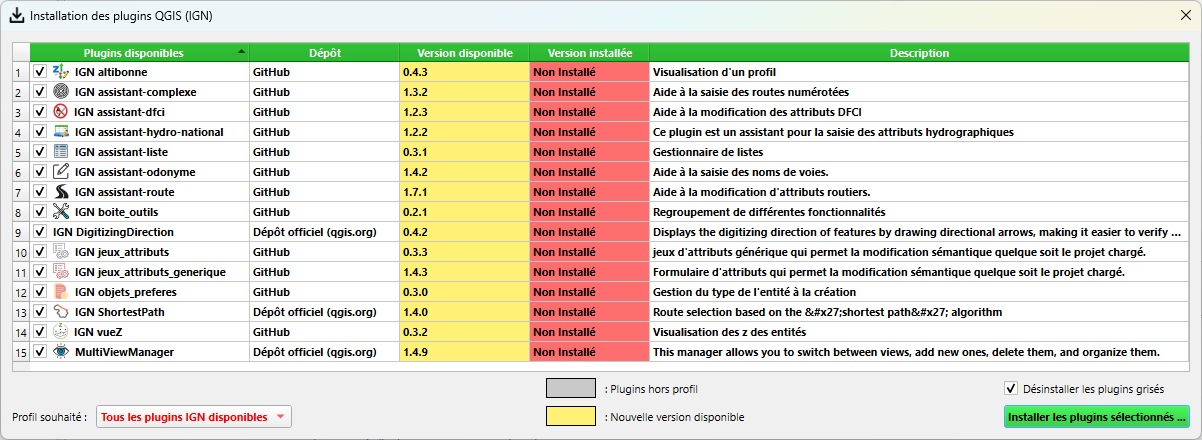Uncheck the IGN assistant-liste checkbox
The width and height of the screenshot is (1202, 440).
(40, 151)
